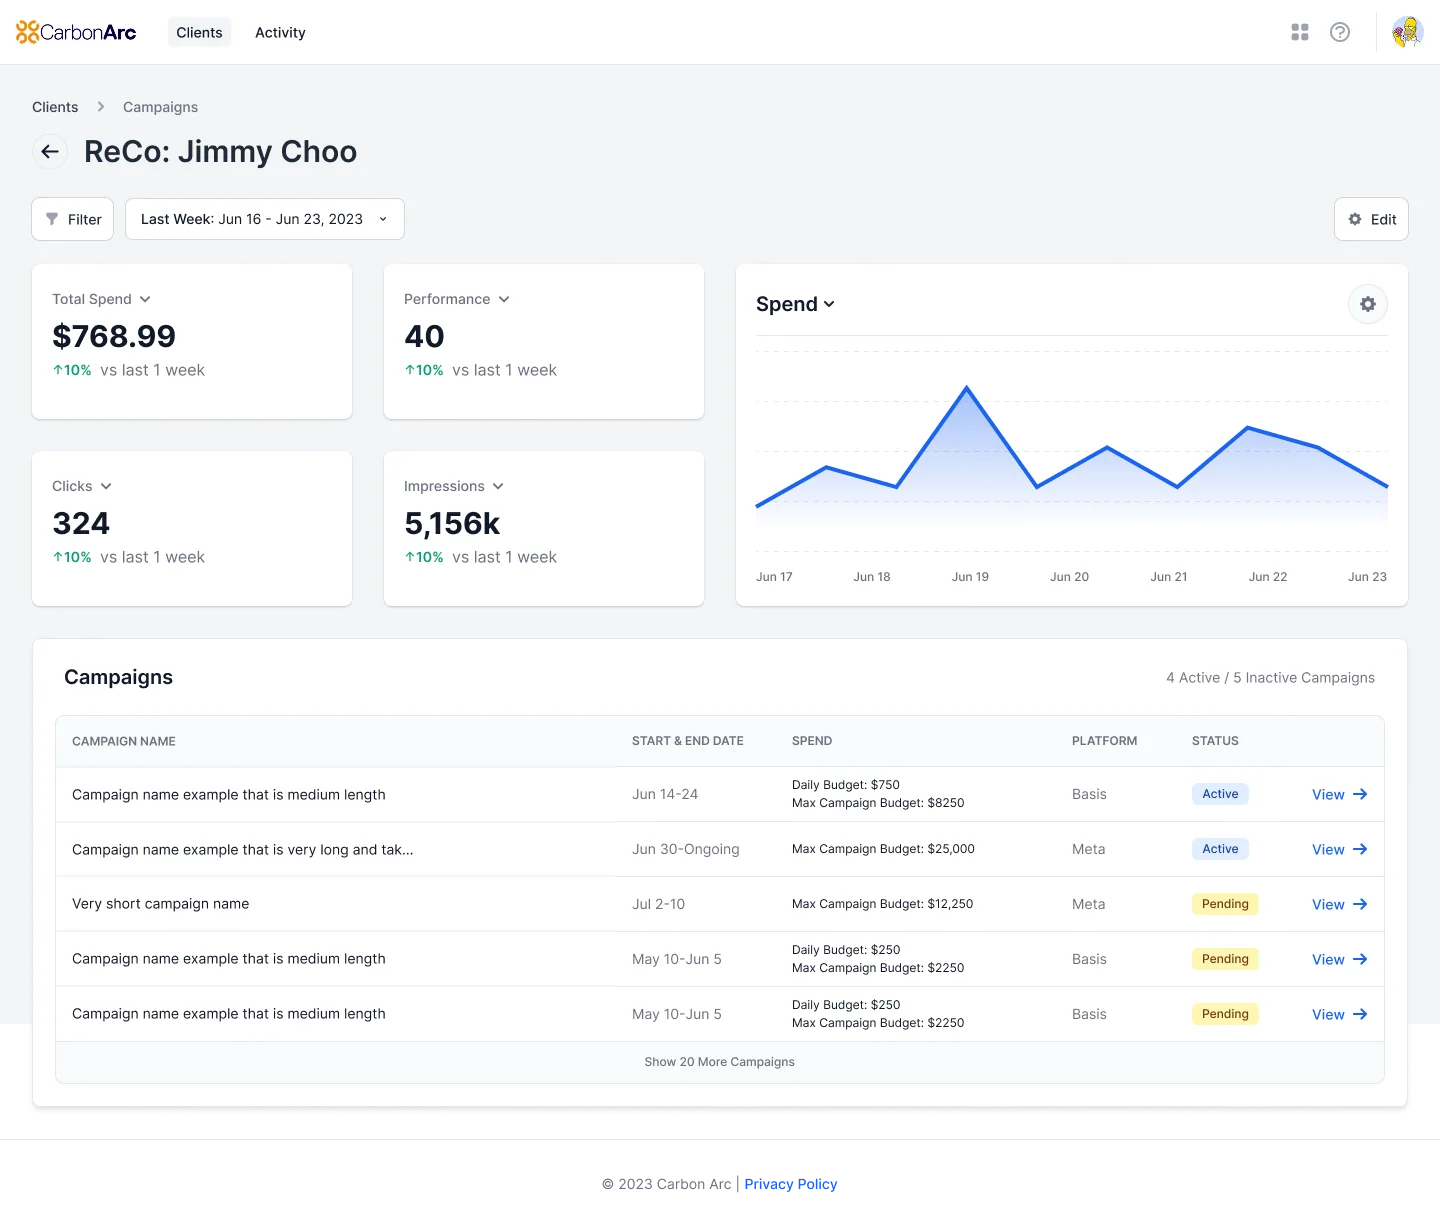This screenshot has width=1440, height=1227.
Task: Click the $768.99 total spend value
Action: click(114, 336)
